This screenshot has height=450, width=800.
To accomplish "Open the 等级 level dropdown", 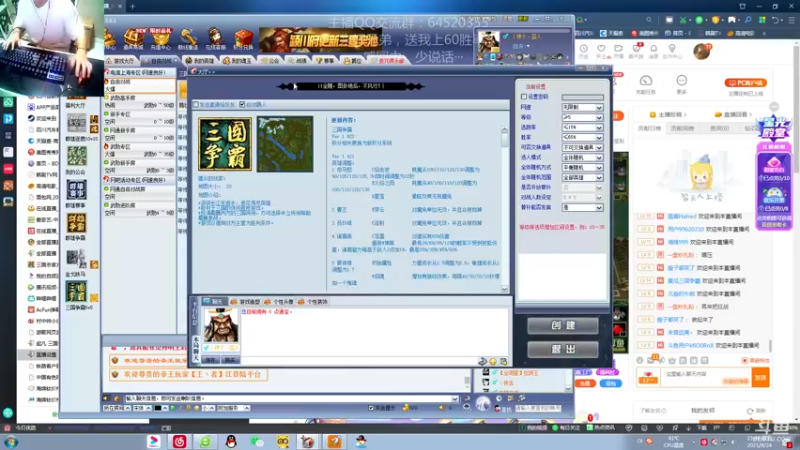I will coord(582,117).
